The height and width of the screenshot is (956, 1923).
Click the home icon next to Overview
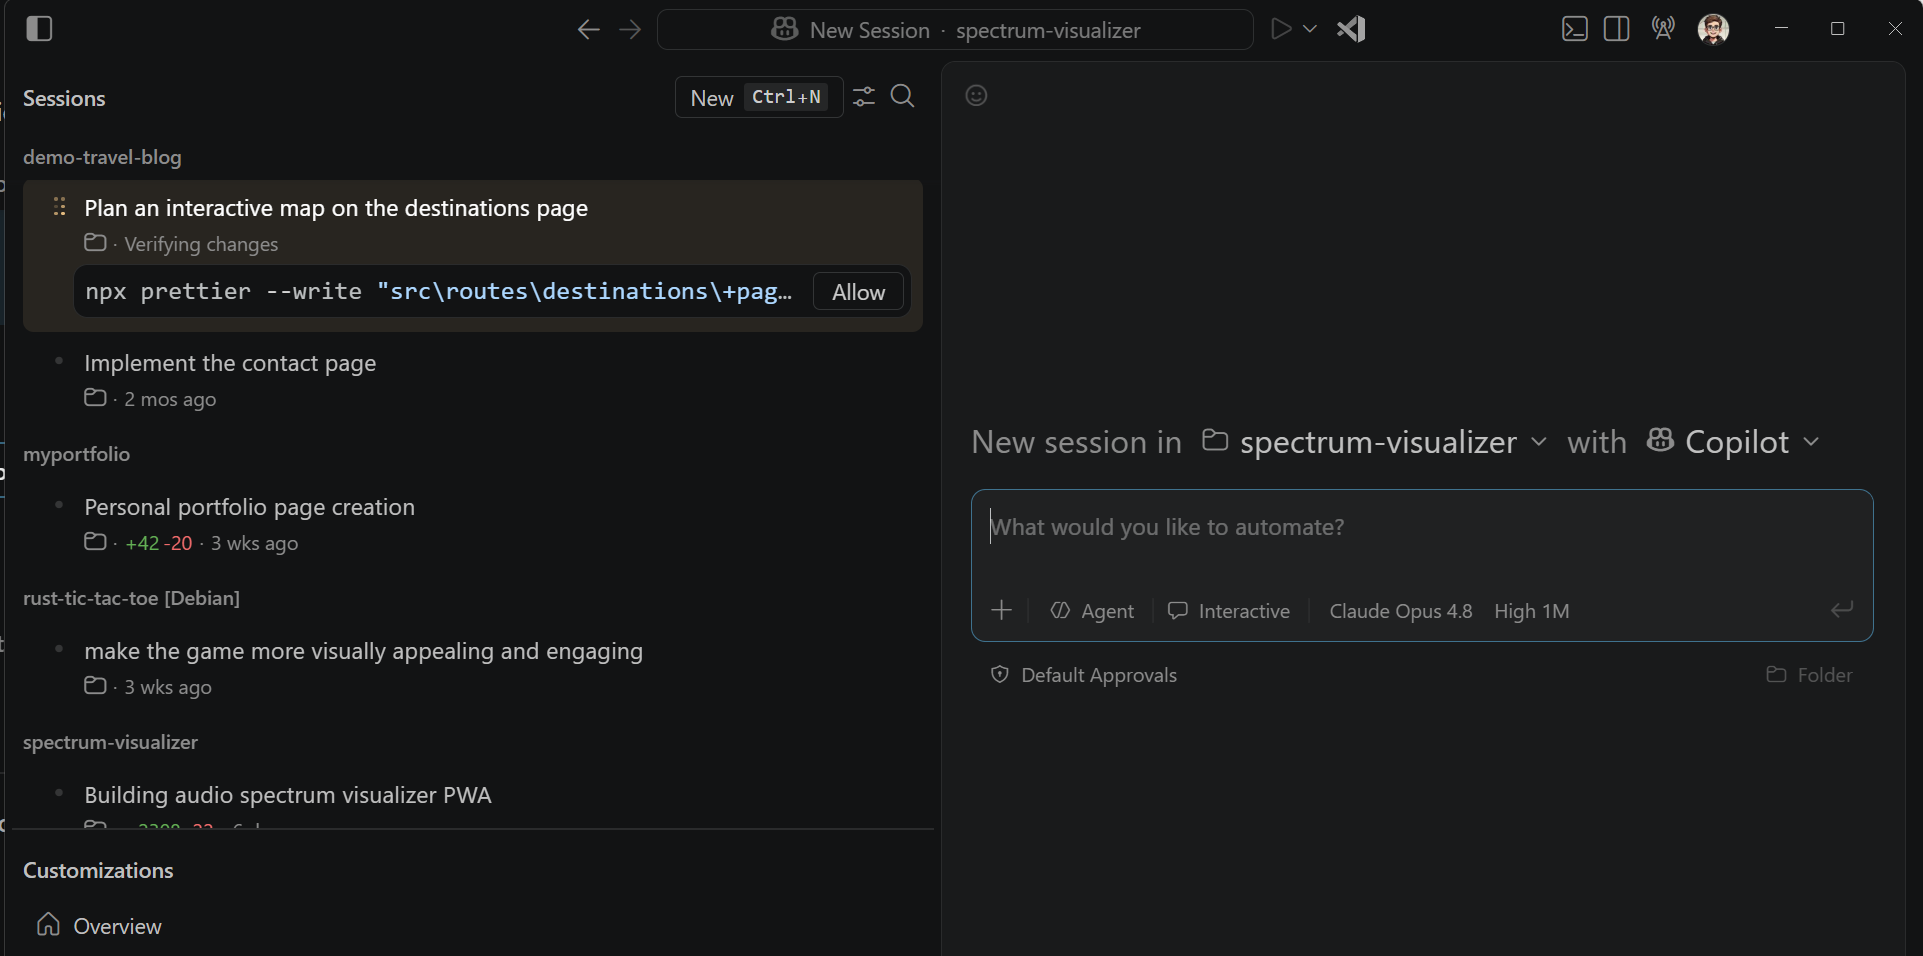pyautogui.click(x=48, y=924)
